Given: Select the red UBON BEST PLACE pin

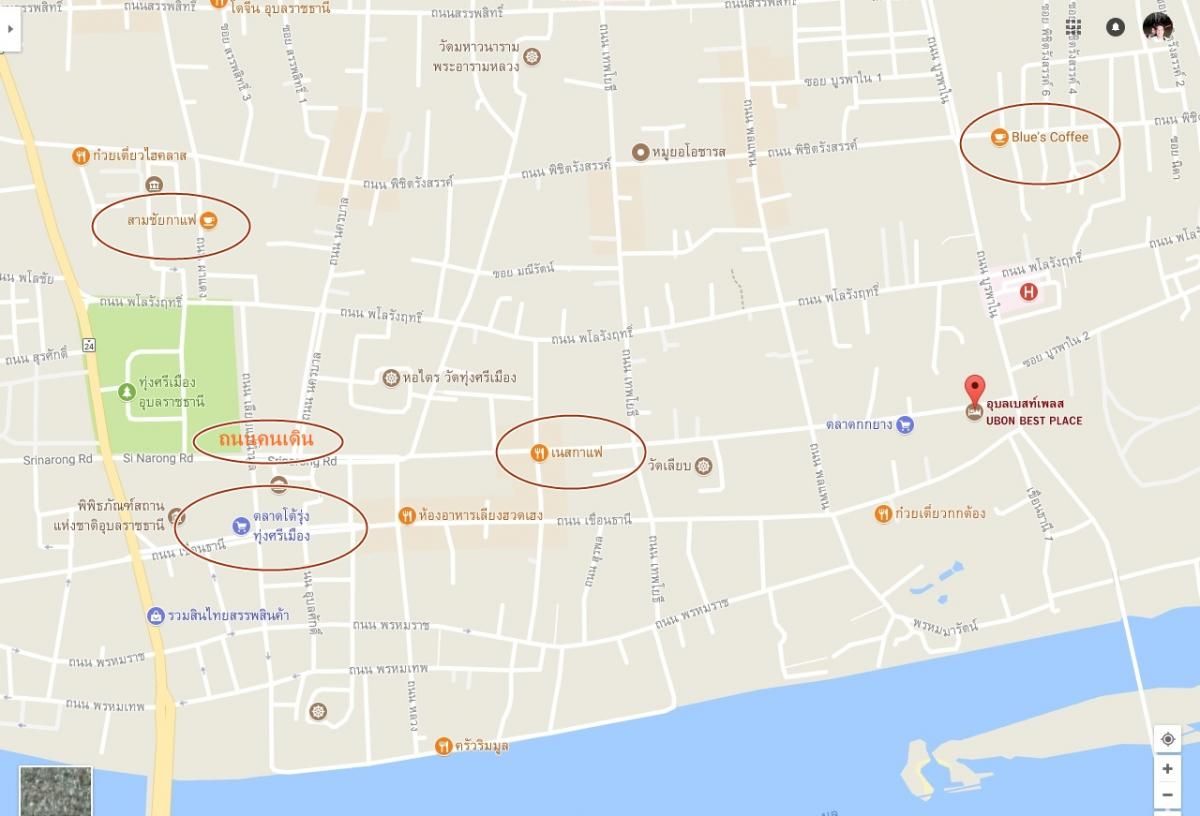Looking at the screenshot, I should point(973,391).
